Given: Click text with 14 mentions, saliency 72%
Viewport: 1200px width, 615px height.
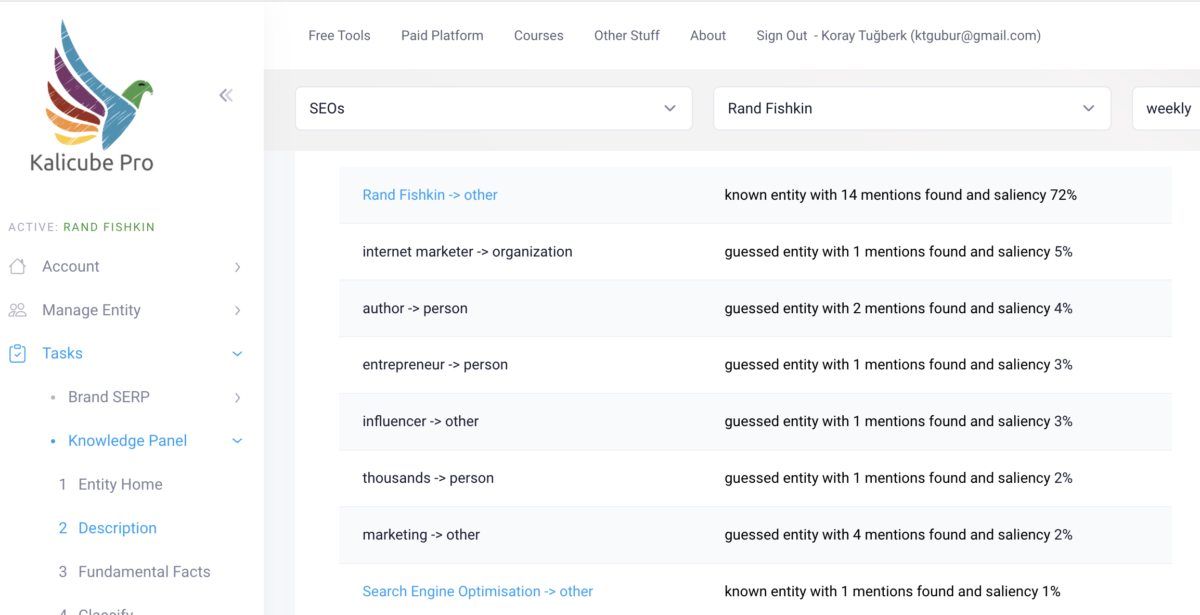Looking at the screenshot, I should coord(901,195).
